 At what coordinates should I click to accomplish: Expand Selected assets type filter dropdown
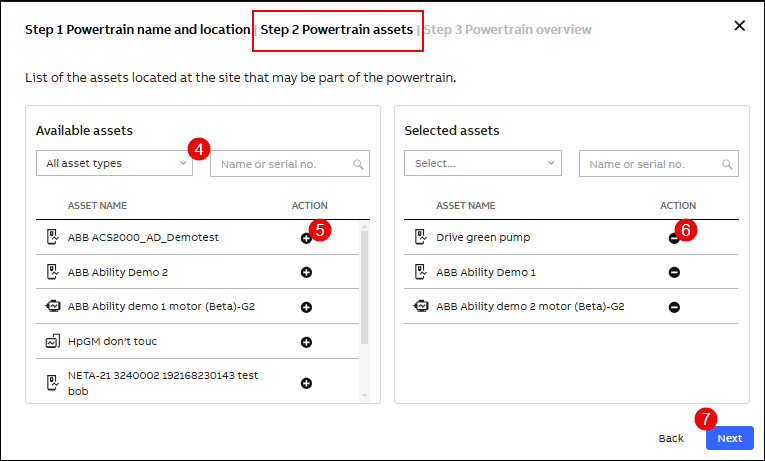tap(482, 164)
